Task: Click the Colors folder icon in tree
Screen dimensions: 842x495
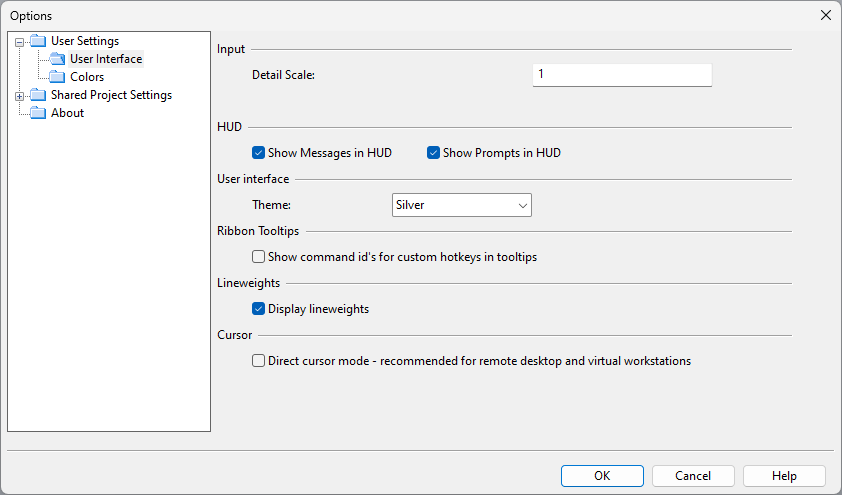Action: pyautogui.click(x=57, y=77)
